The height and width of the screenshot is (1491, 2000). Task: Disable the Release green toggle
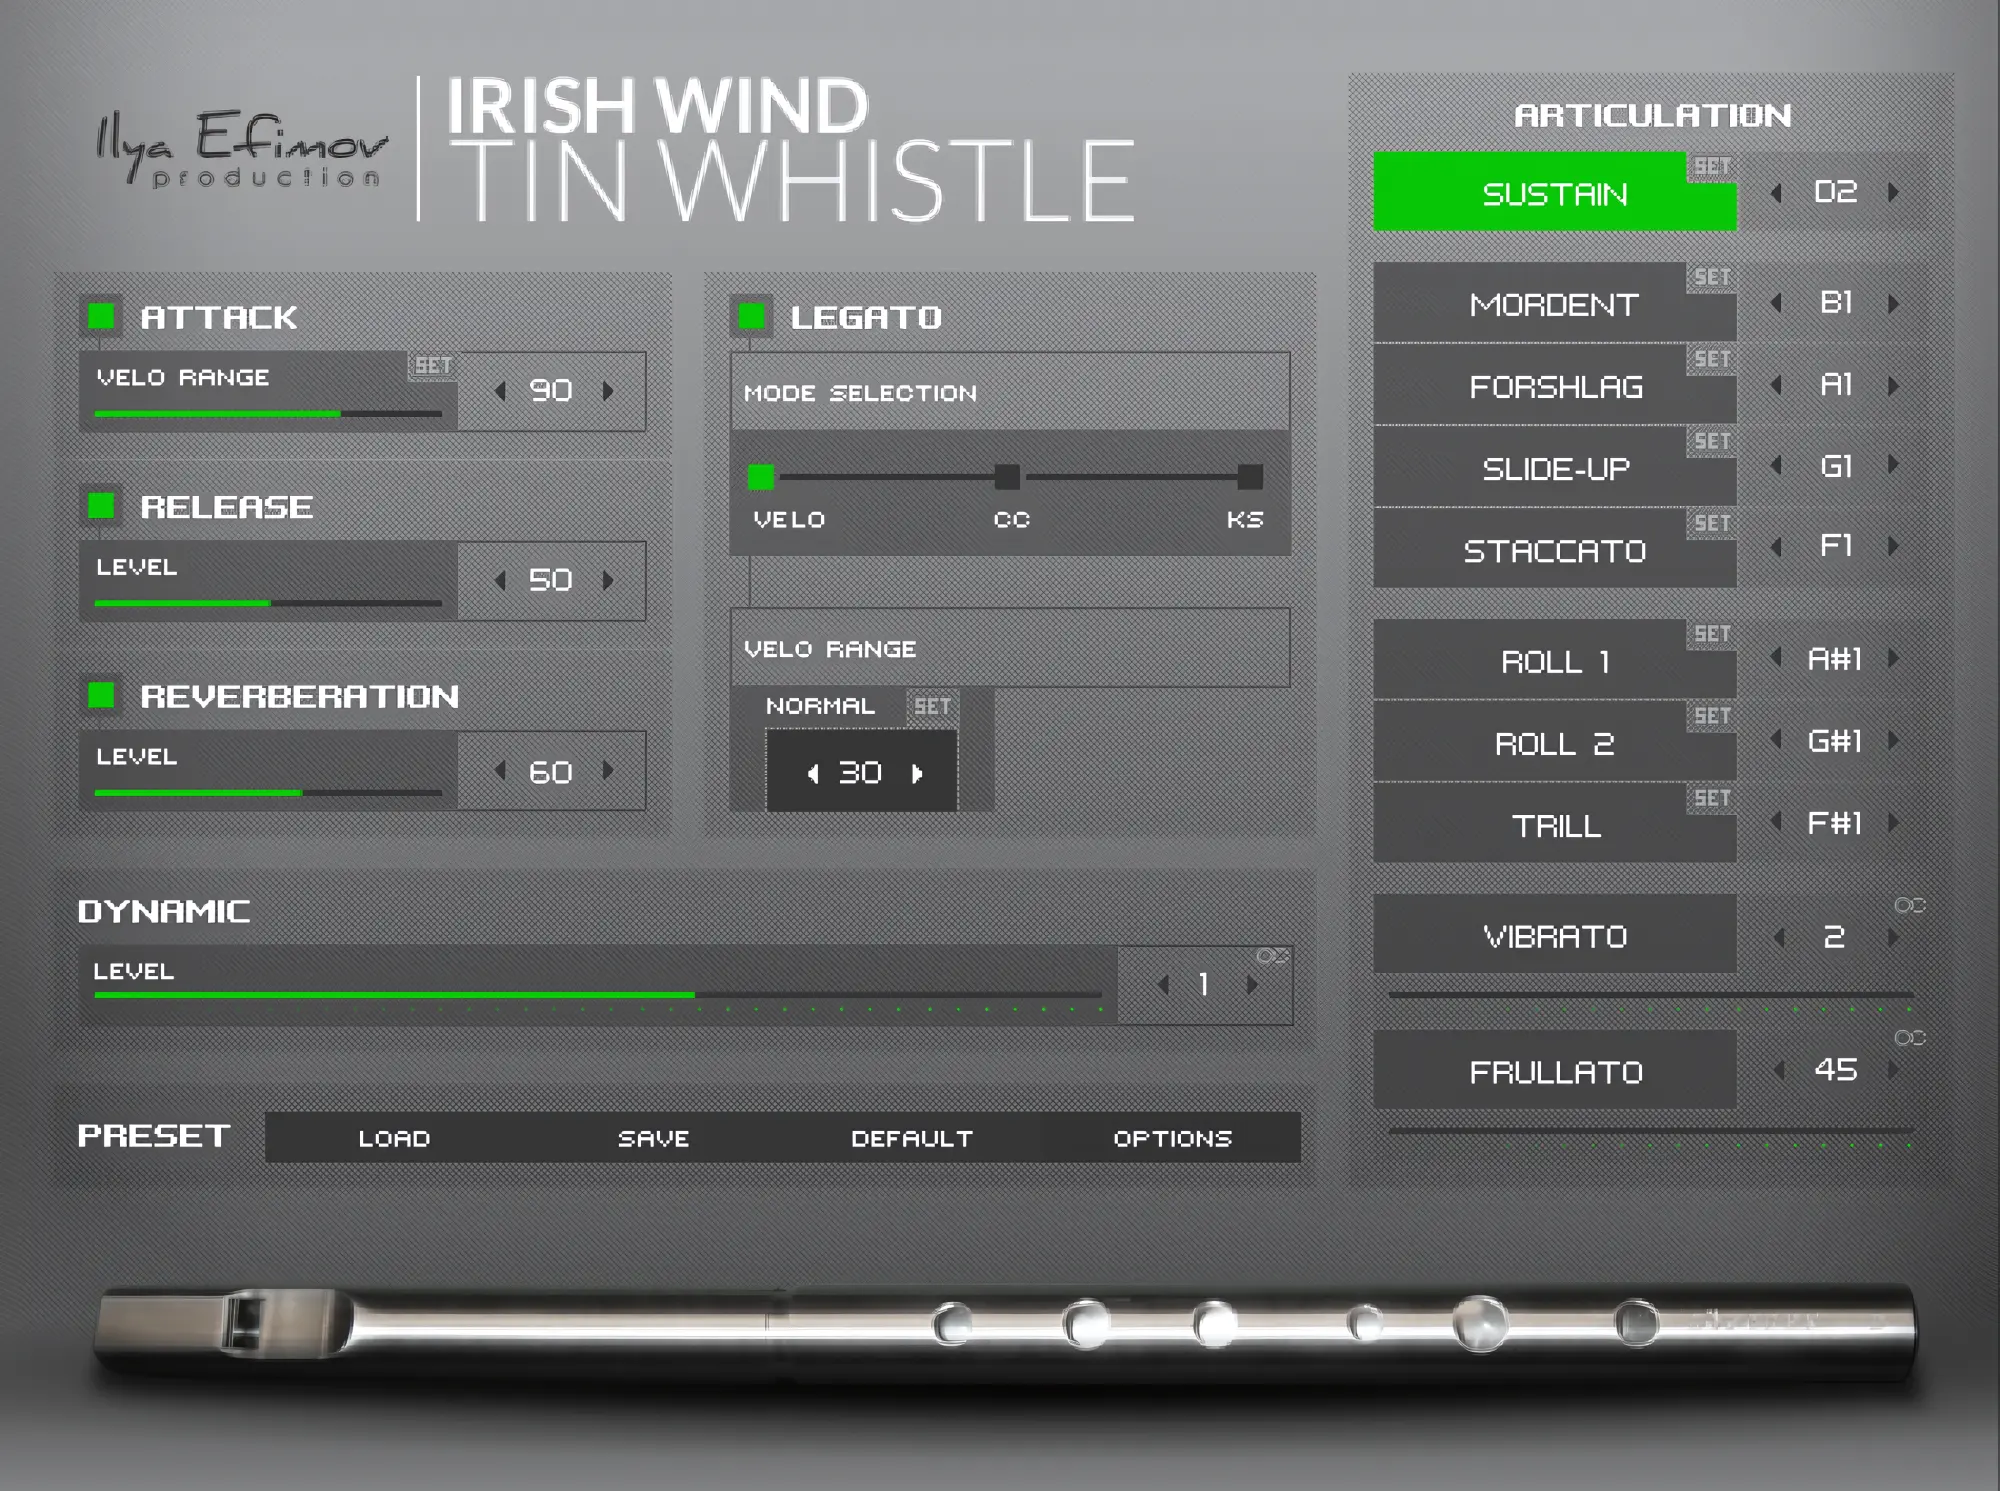pos(101,506)
